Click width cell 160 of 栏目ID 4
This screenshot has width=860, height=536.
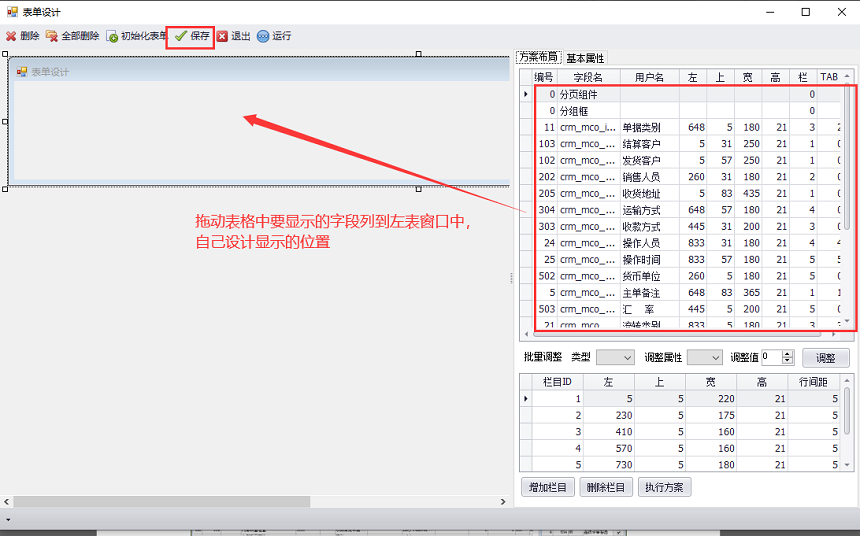[x=711, y=448]
